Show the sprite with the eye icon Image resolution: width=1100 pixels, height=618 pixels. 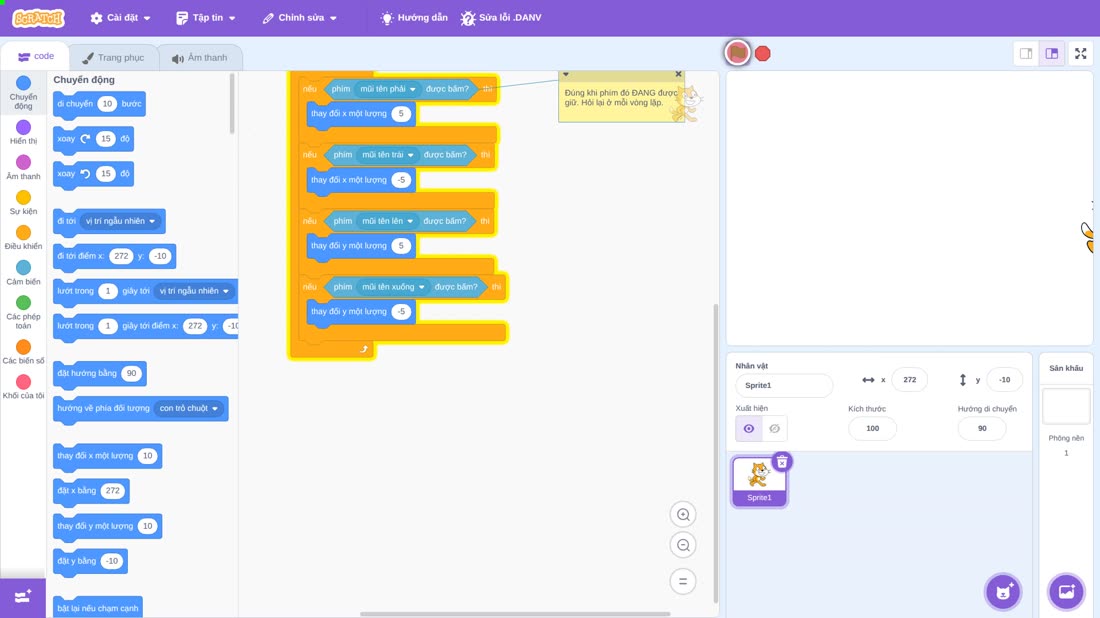[749, 429]
